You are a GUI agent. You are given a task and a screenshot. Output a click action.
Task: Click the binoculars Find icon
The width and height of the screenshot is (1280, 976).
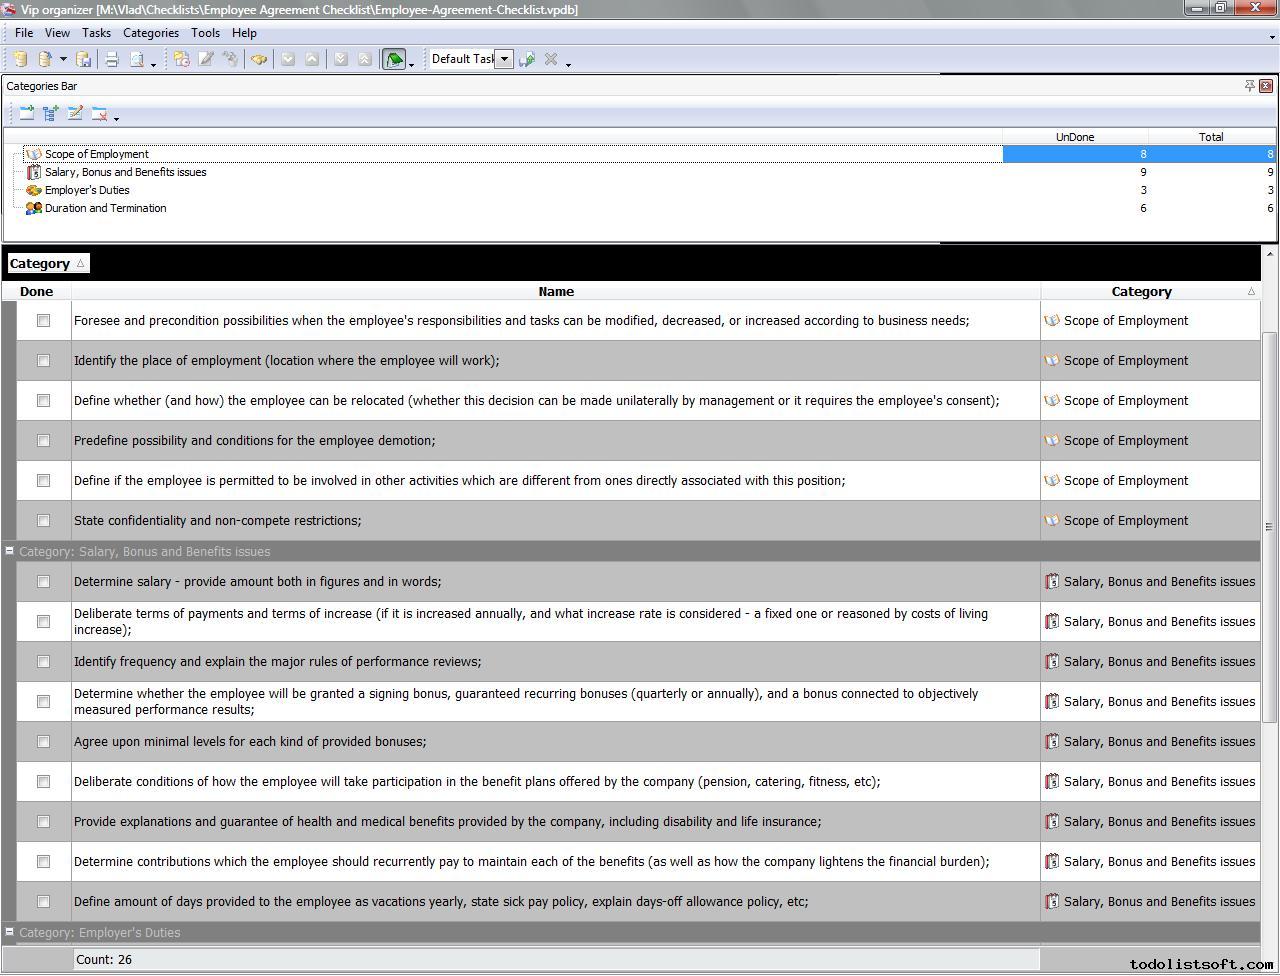tap(259, 60)
